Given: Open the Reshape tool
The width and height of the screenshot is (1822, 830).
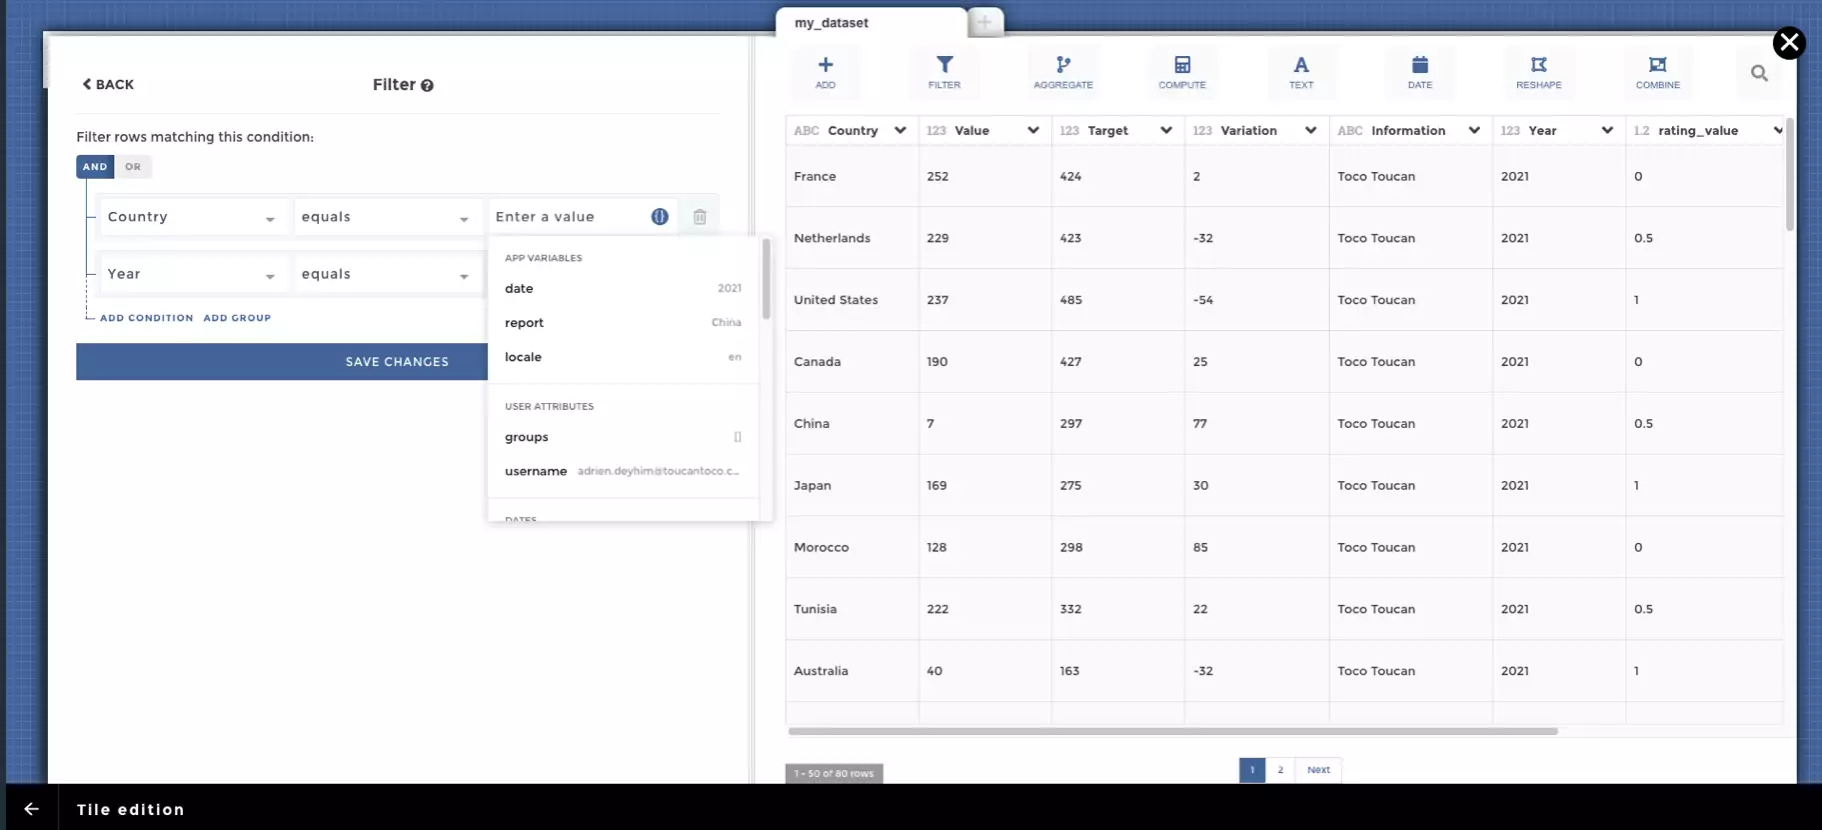Looking at the screenshot, I should pos(1538,72).
